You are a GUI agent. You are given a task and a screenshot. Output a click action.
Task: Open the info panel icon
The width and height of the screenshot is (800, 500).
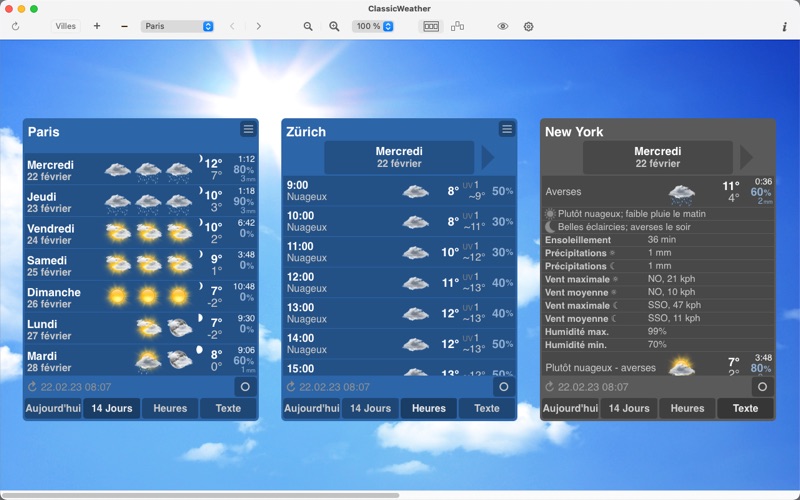click(785, 27)
